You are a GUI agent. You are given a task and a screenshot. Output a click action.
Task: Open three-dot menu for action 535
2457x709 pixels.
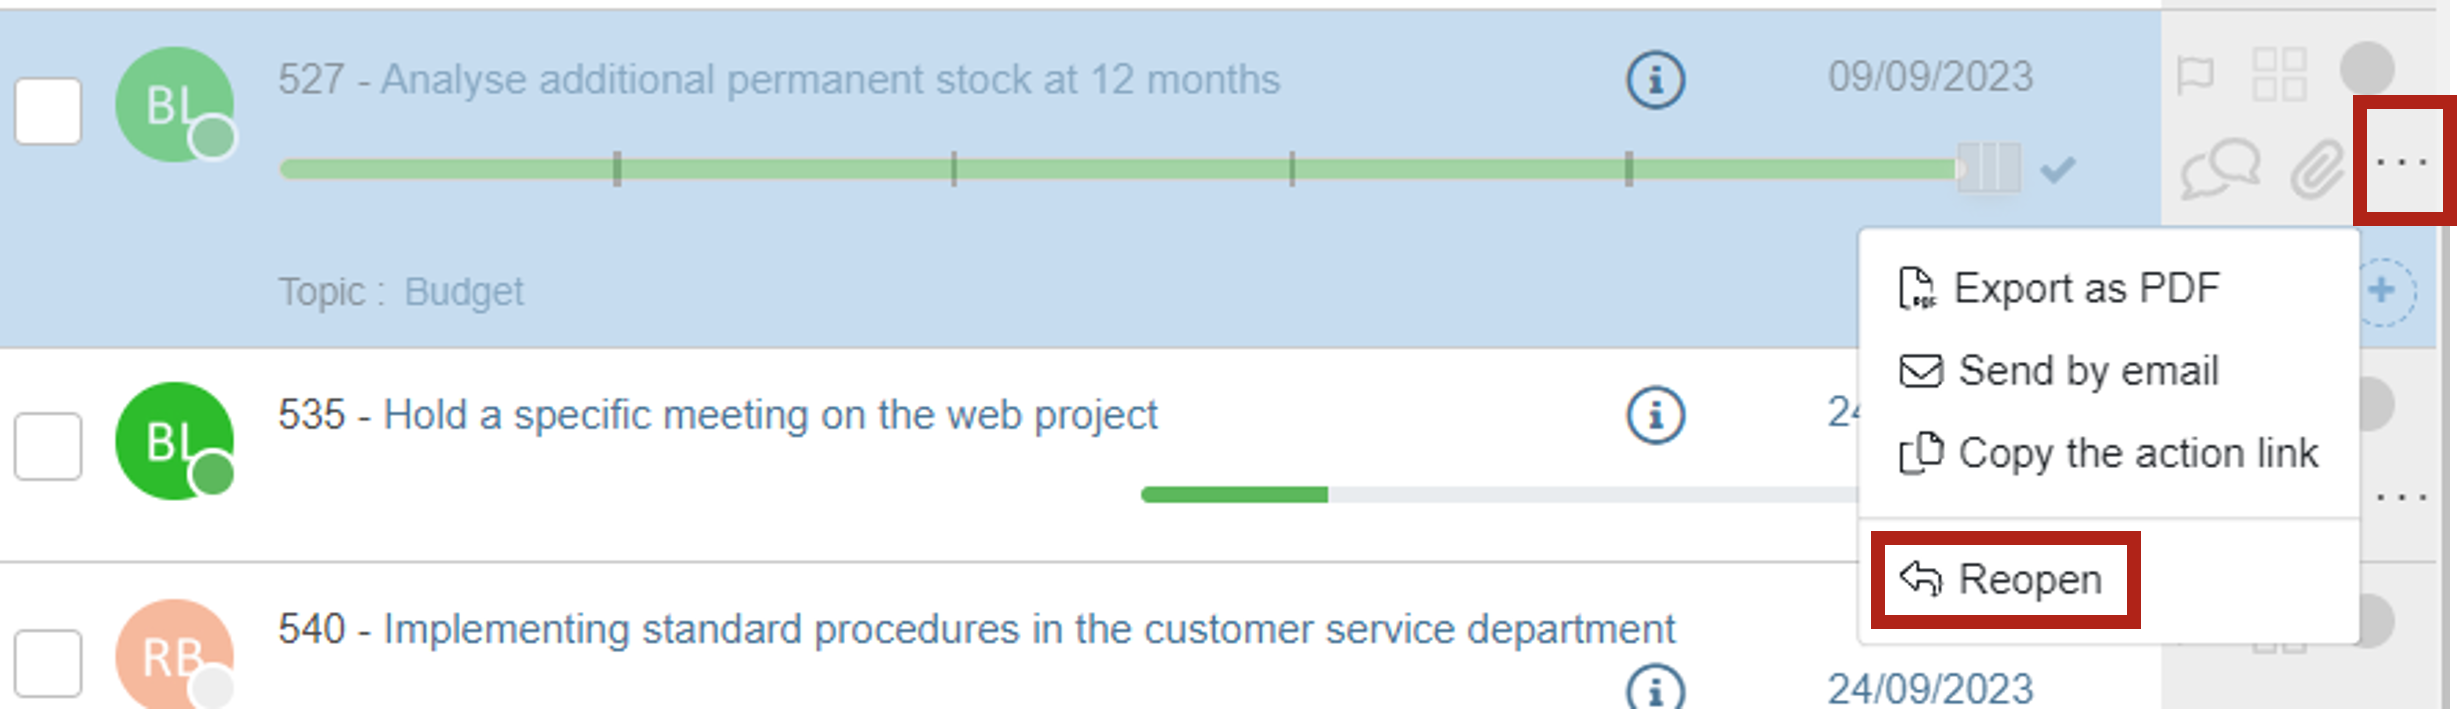2402,497
